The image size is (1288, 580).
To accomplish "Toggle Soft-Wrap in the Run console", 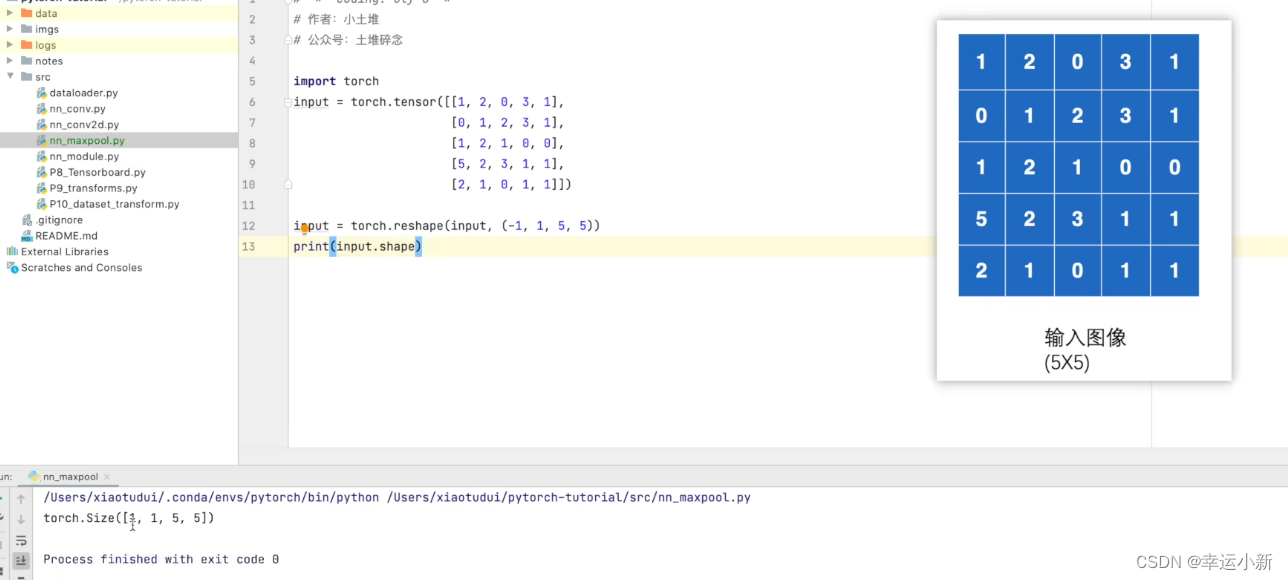I will click(21, 541).
